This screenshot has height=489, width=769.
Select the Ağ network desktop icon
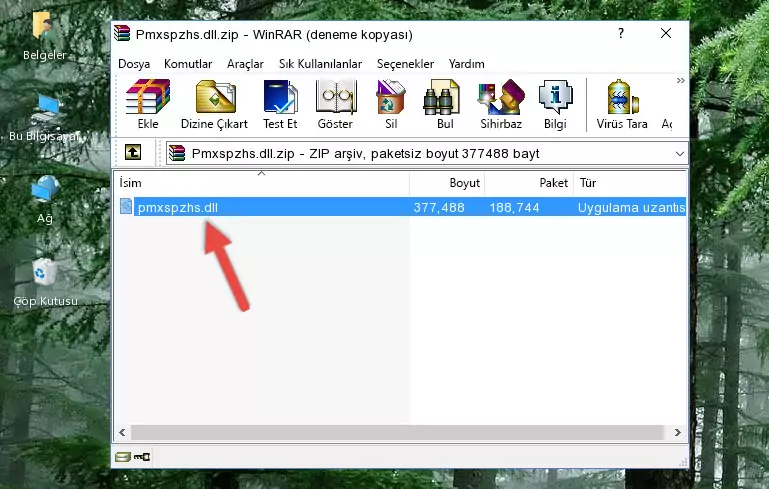point(45,200)
